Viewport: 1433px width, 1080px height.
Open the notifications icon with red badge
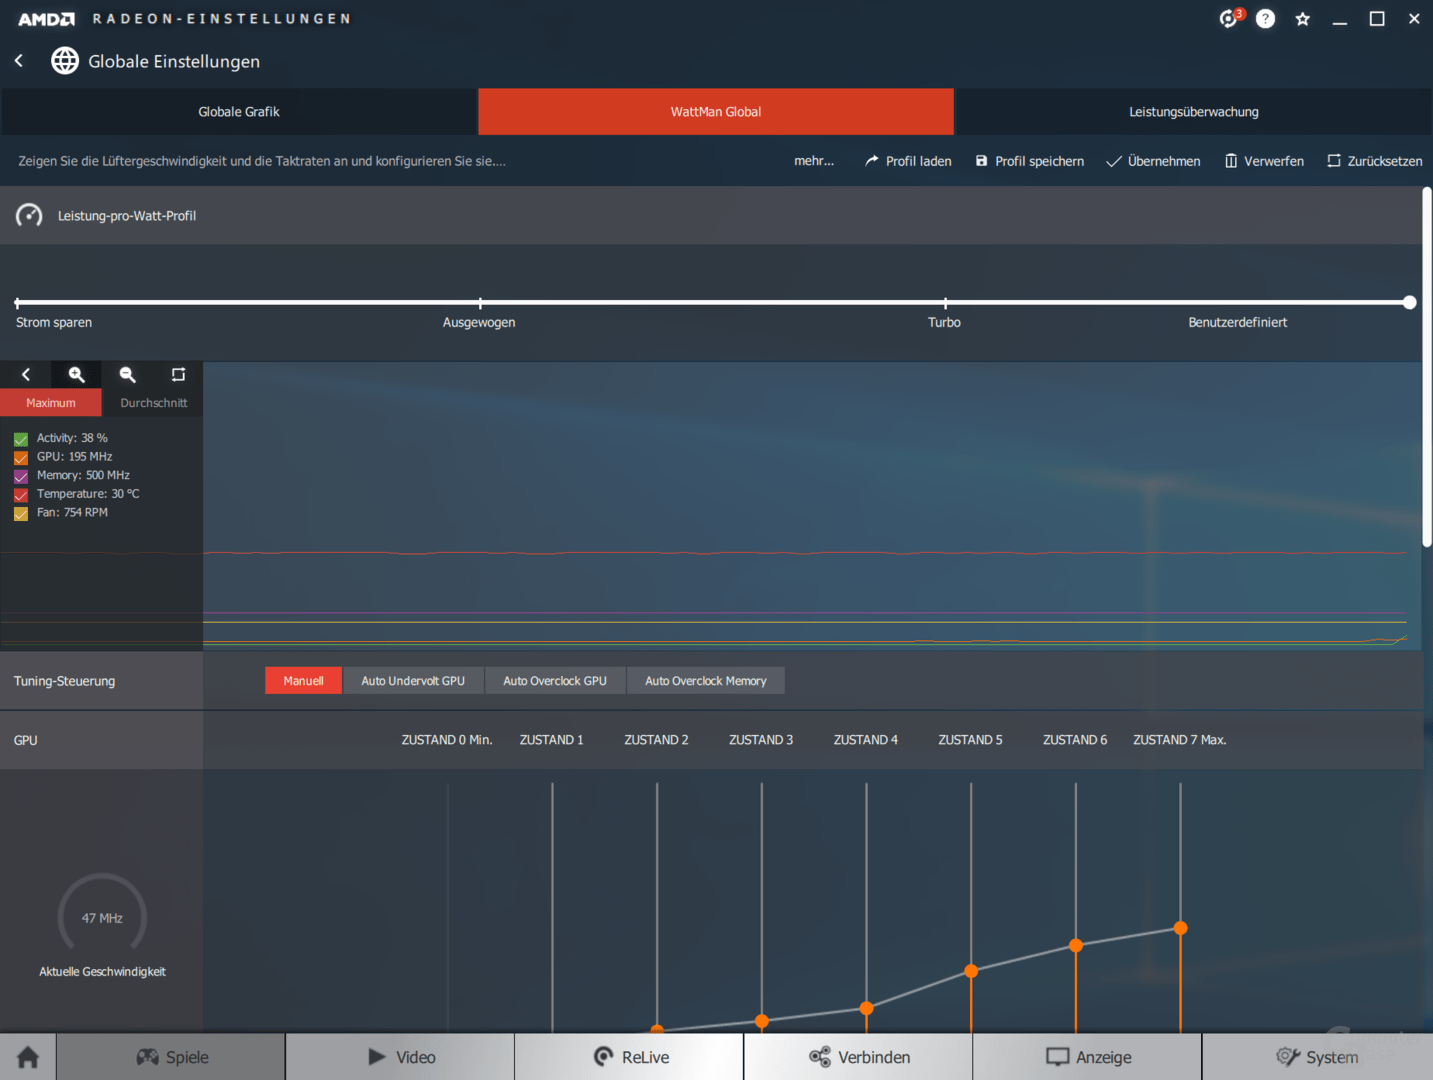pyautogui.click(x=1230, y=18)
